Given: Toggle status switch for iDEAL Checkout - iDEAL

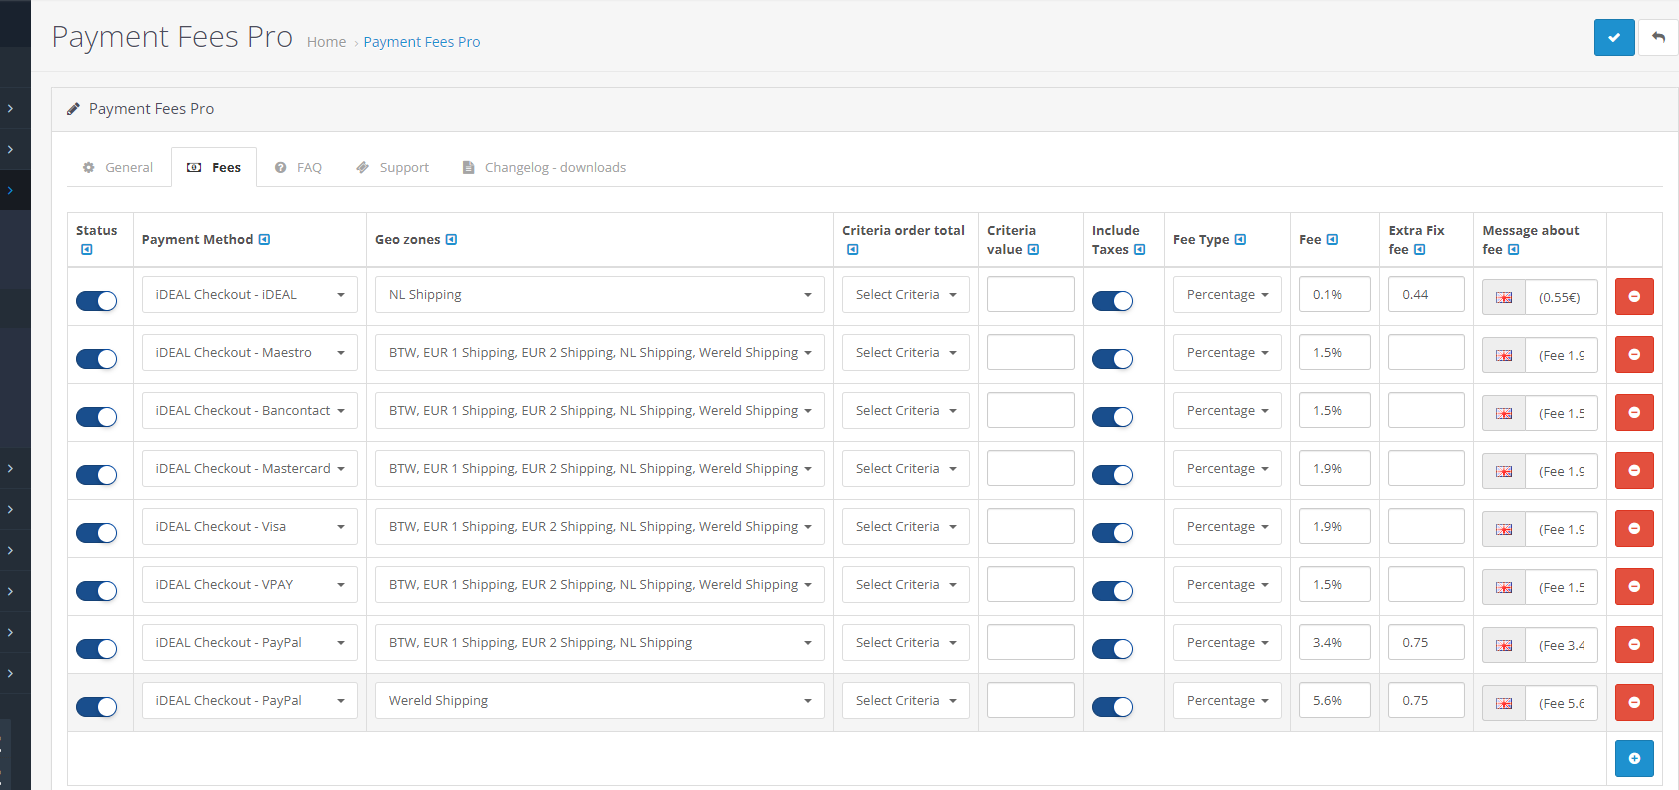Looking at the screenshot, I should [x=97, y=301].
